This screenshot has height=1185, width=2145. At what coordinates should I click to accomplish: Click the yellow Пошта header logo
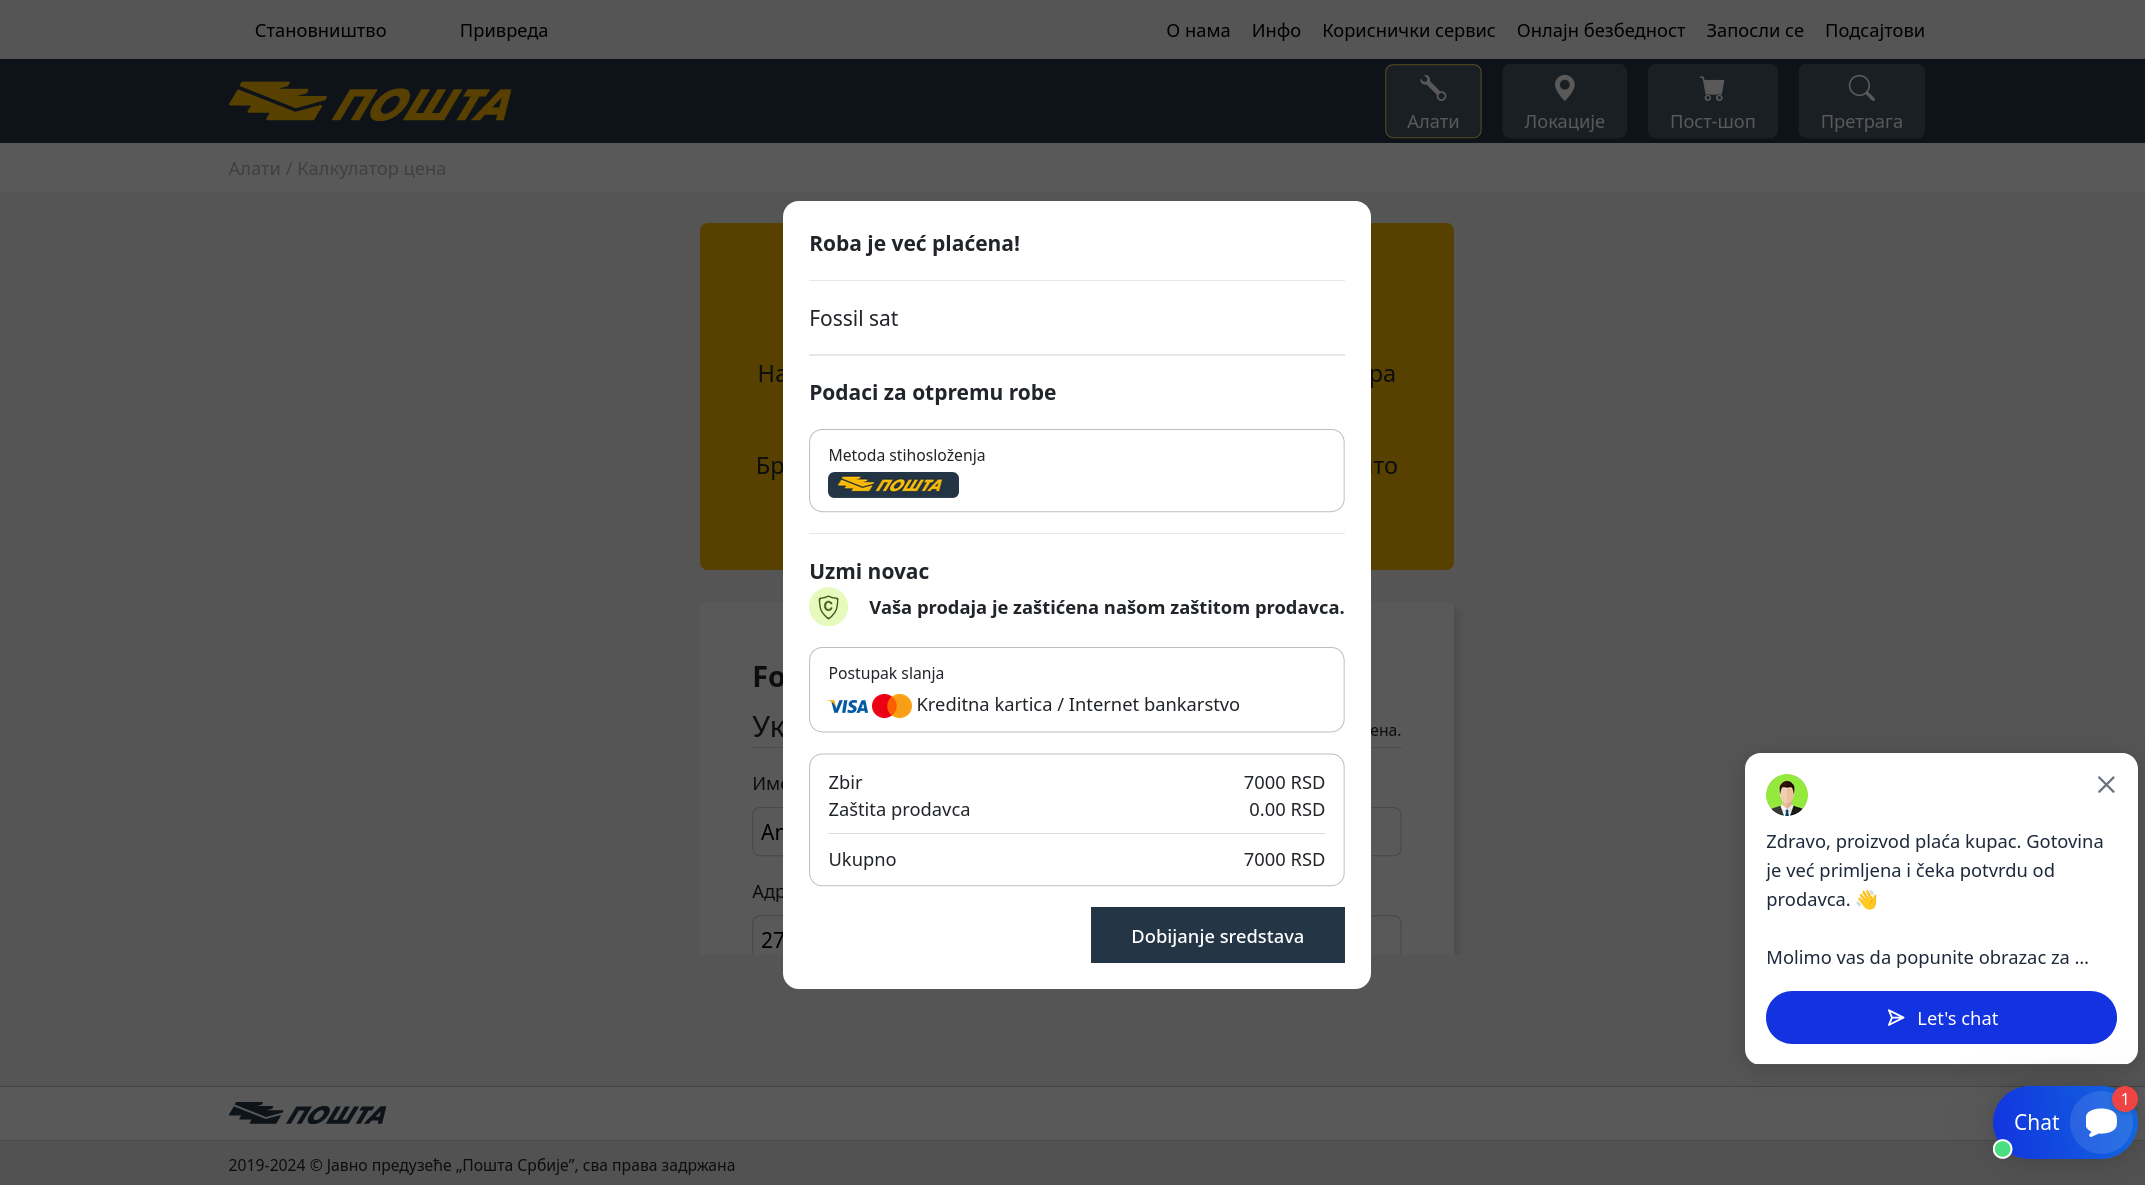click(369, 102)
